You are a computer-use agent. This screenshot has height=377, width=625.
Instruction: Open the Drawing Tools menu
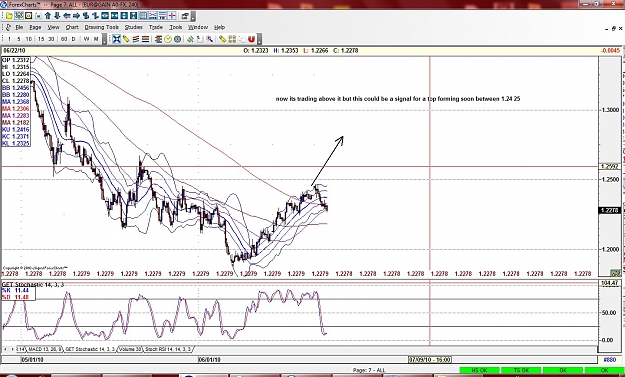coord(102,27)
